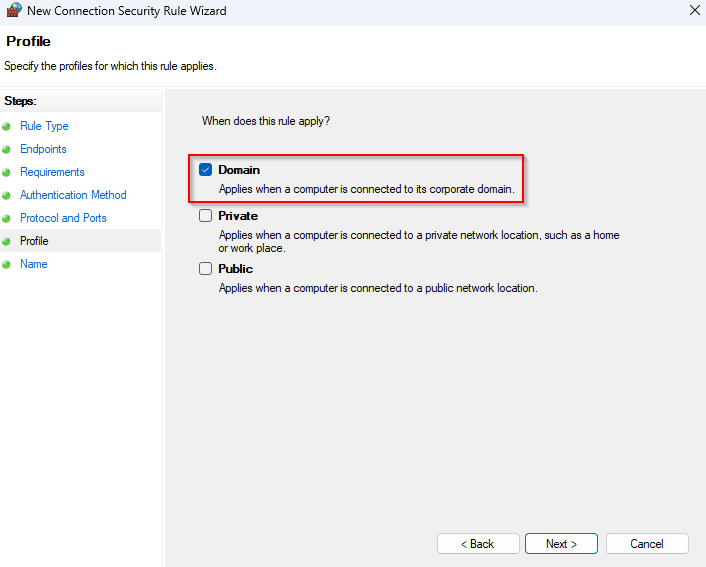Click the green bullet beside Protocol and Ports

pos(7,219)
